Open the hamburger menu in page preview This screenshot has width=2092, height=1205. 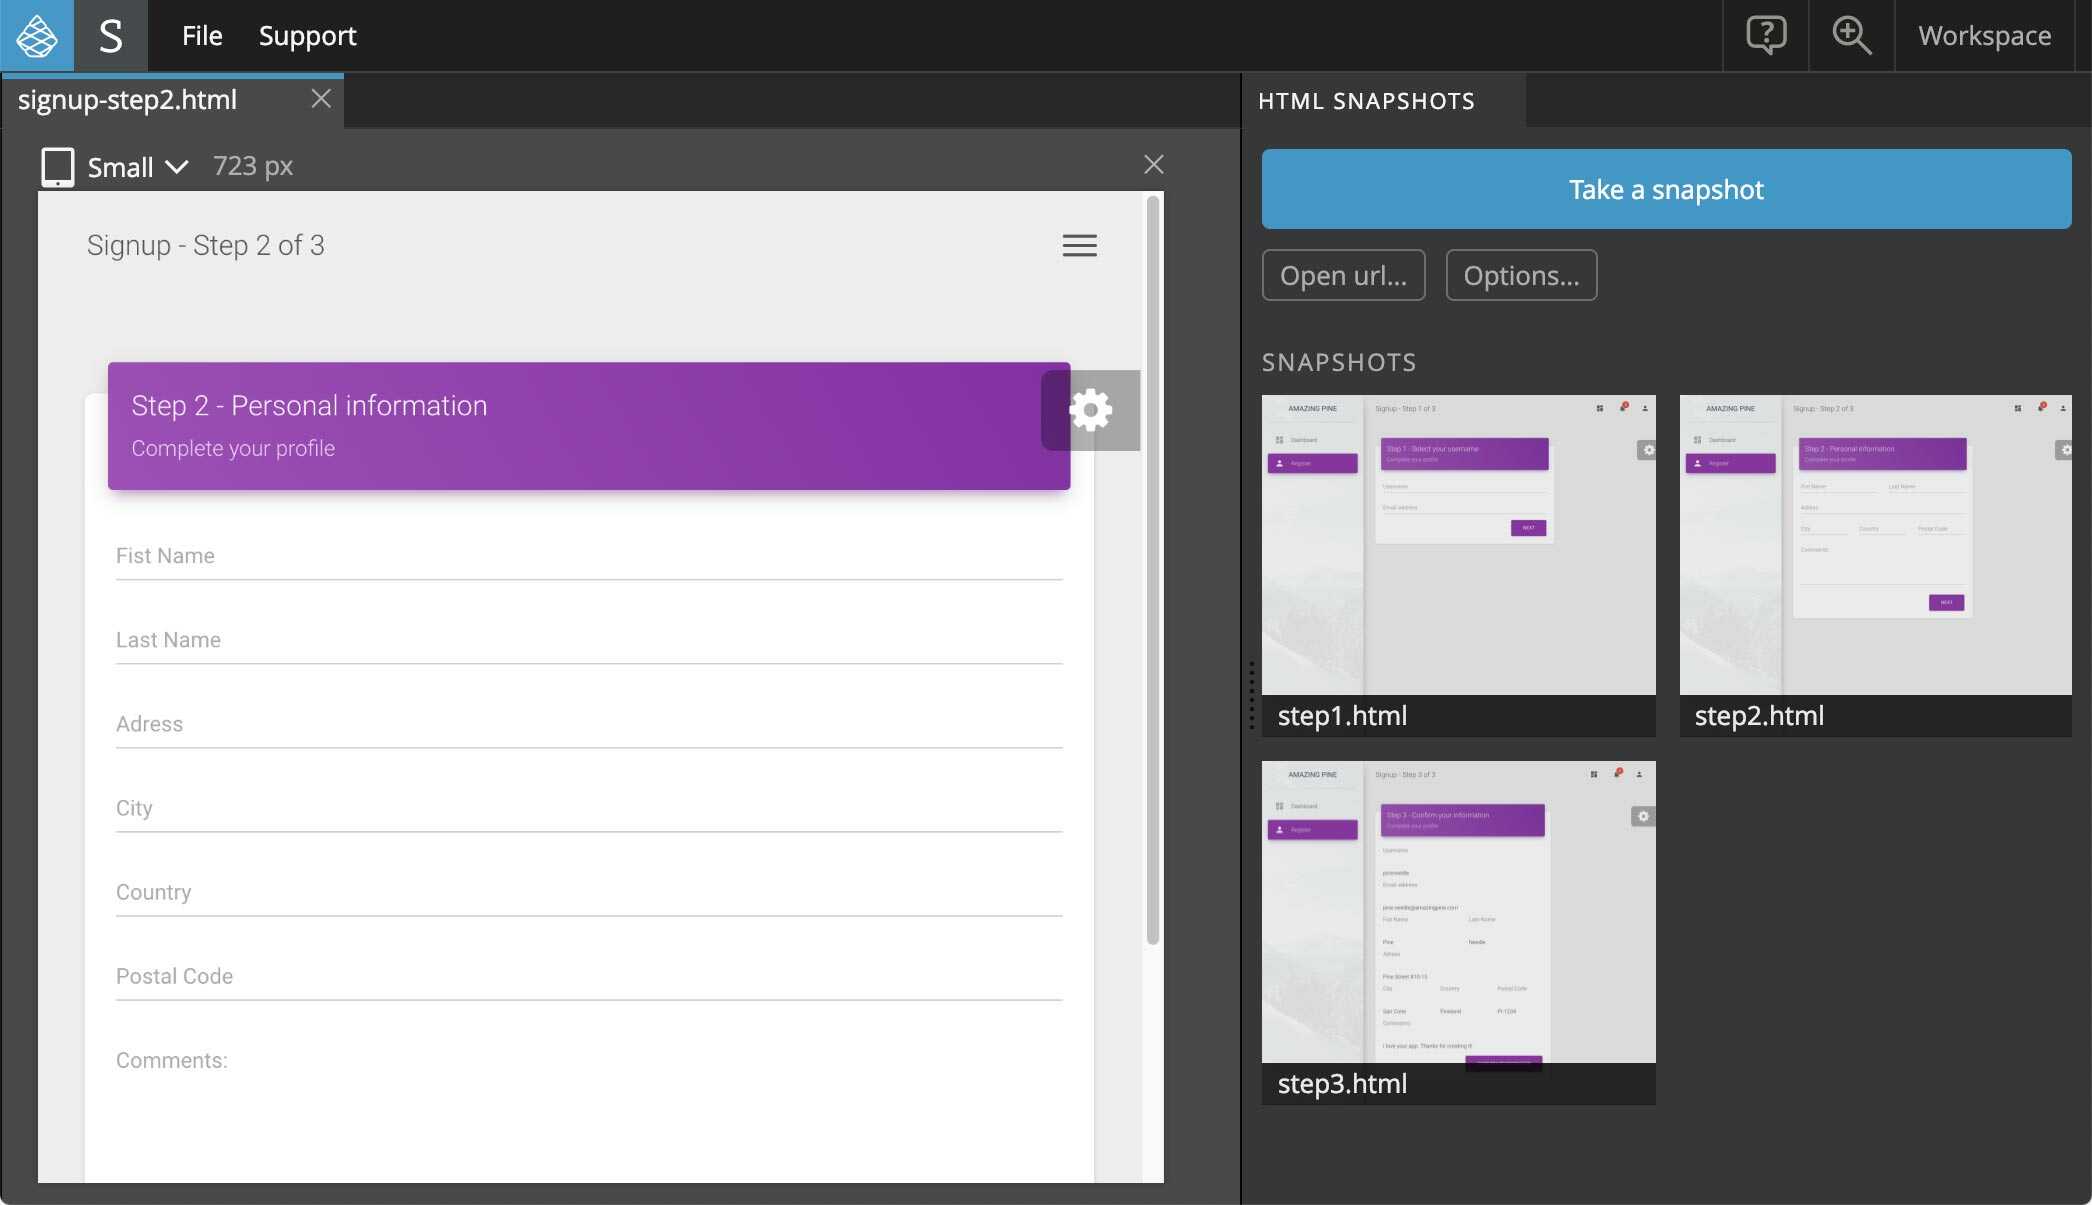(x=1079, y=246)
